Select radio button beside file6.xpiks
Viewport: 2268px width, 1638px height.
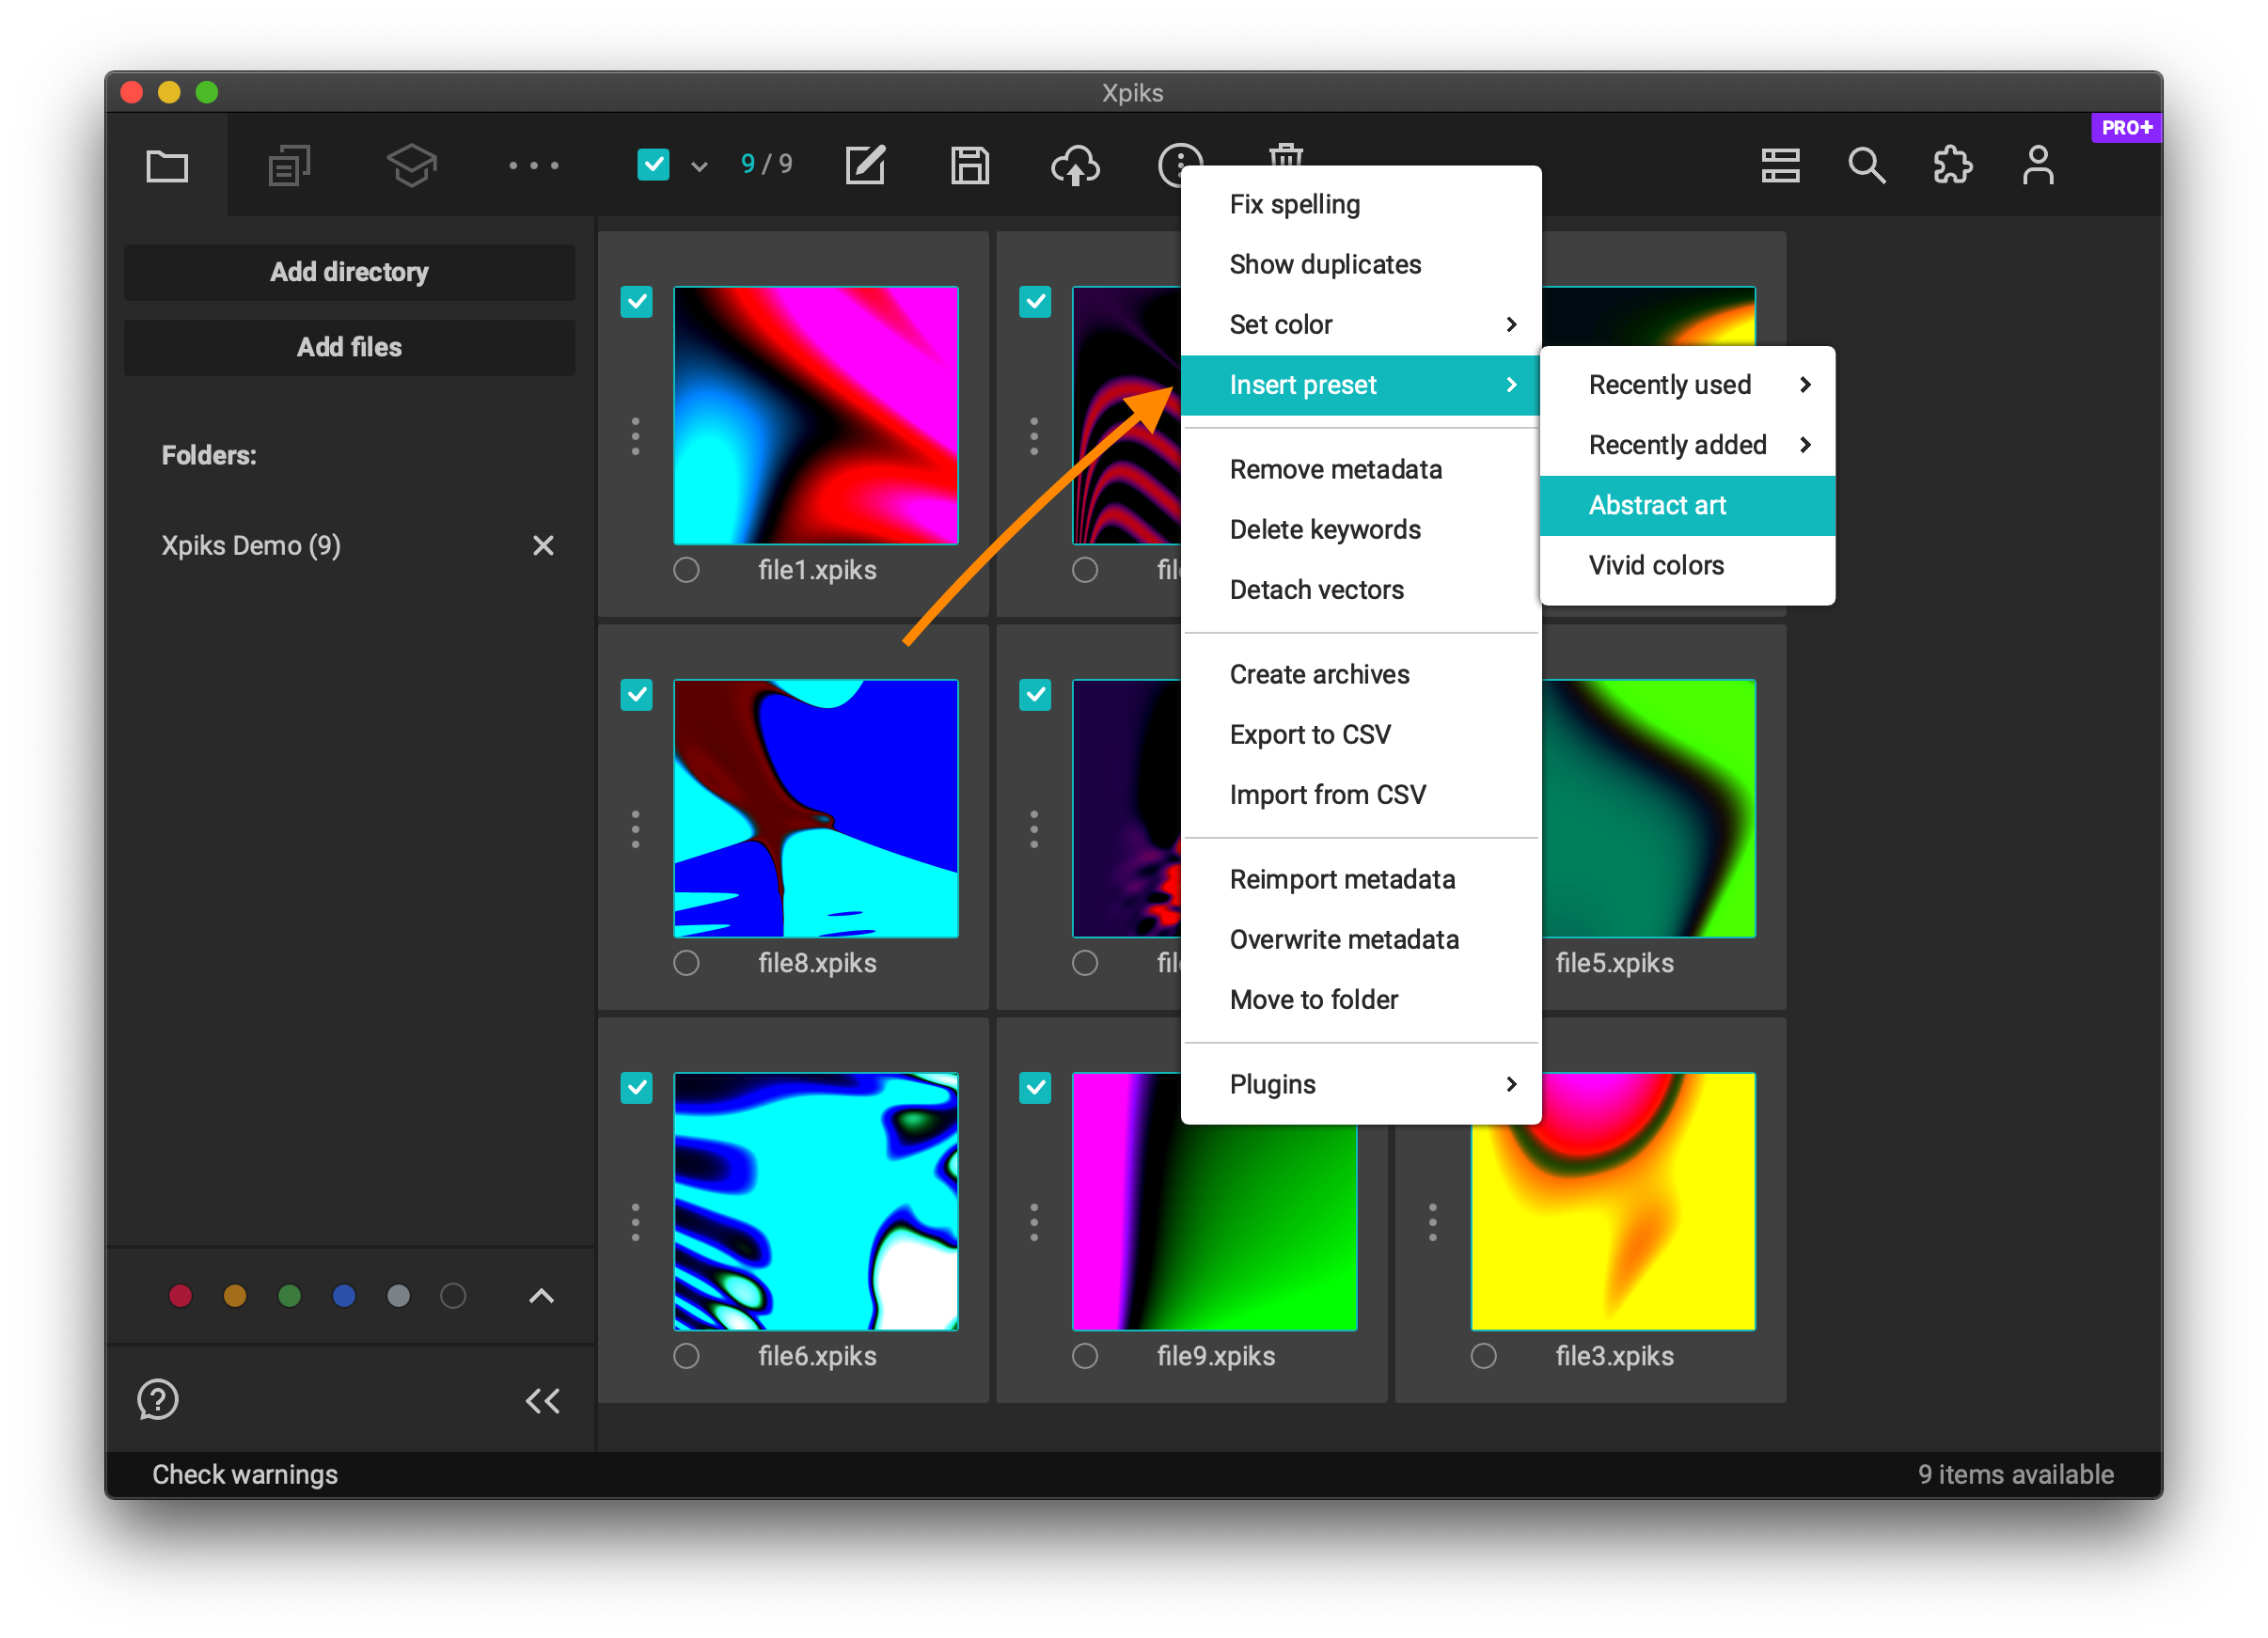(686, 1356)
